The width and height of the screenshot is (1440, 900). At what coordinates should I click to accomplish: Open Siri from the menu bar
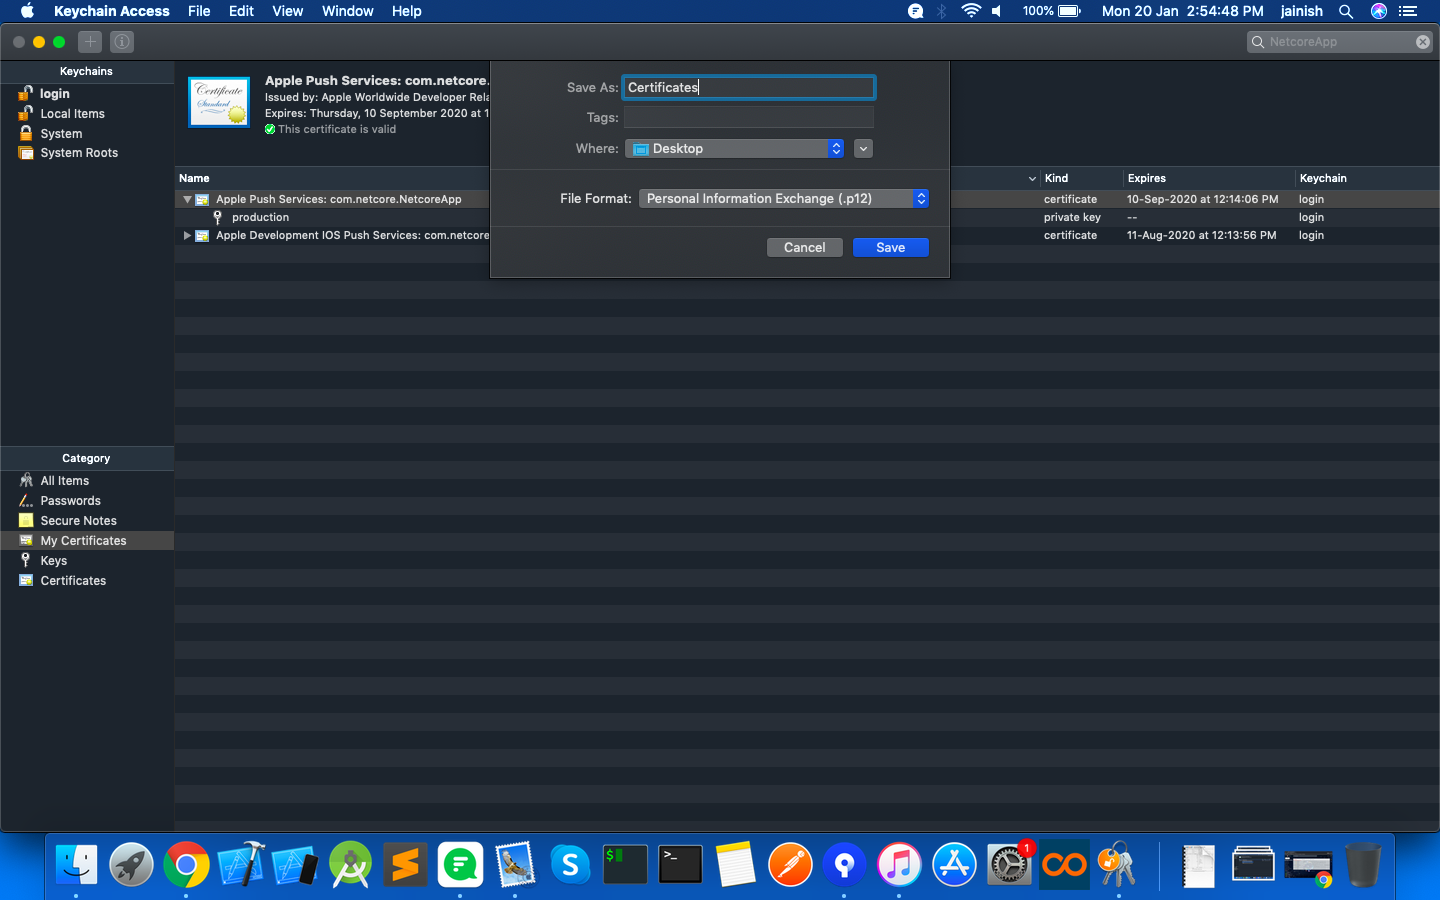pos(1378,11)
